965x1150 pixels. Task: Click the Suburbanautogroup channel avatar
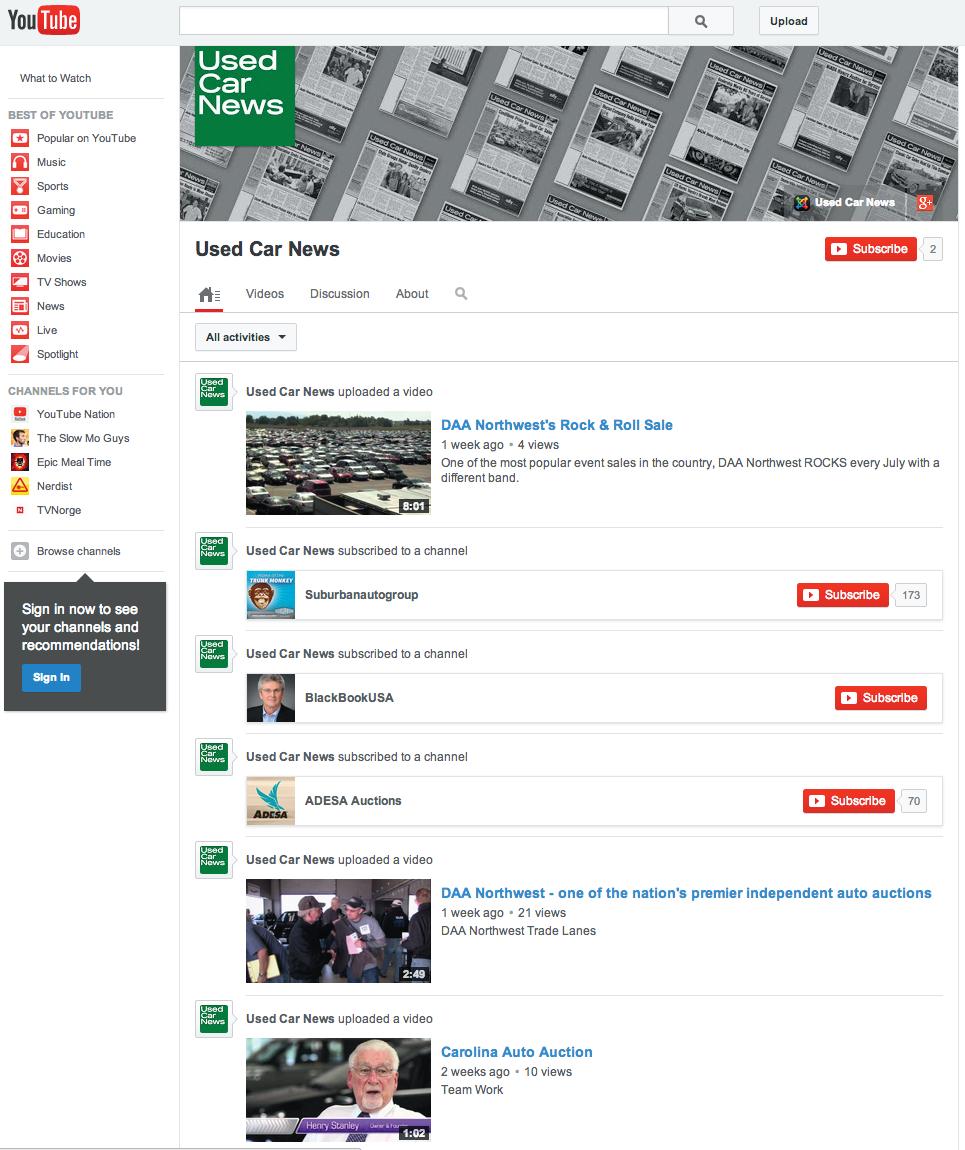pyautogui.click(x=271, y=595)
